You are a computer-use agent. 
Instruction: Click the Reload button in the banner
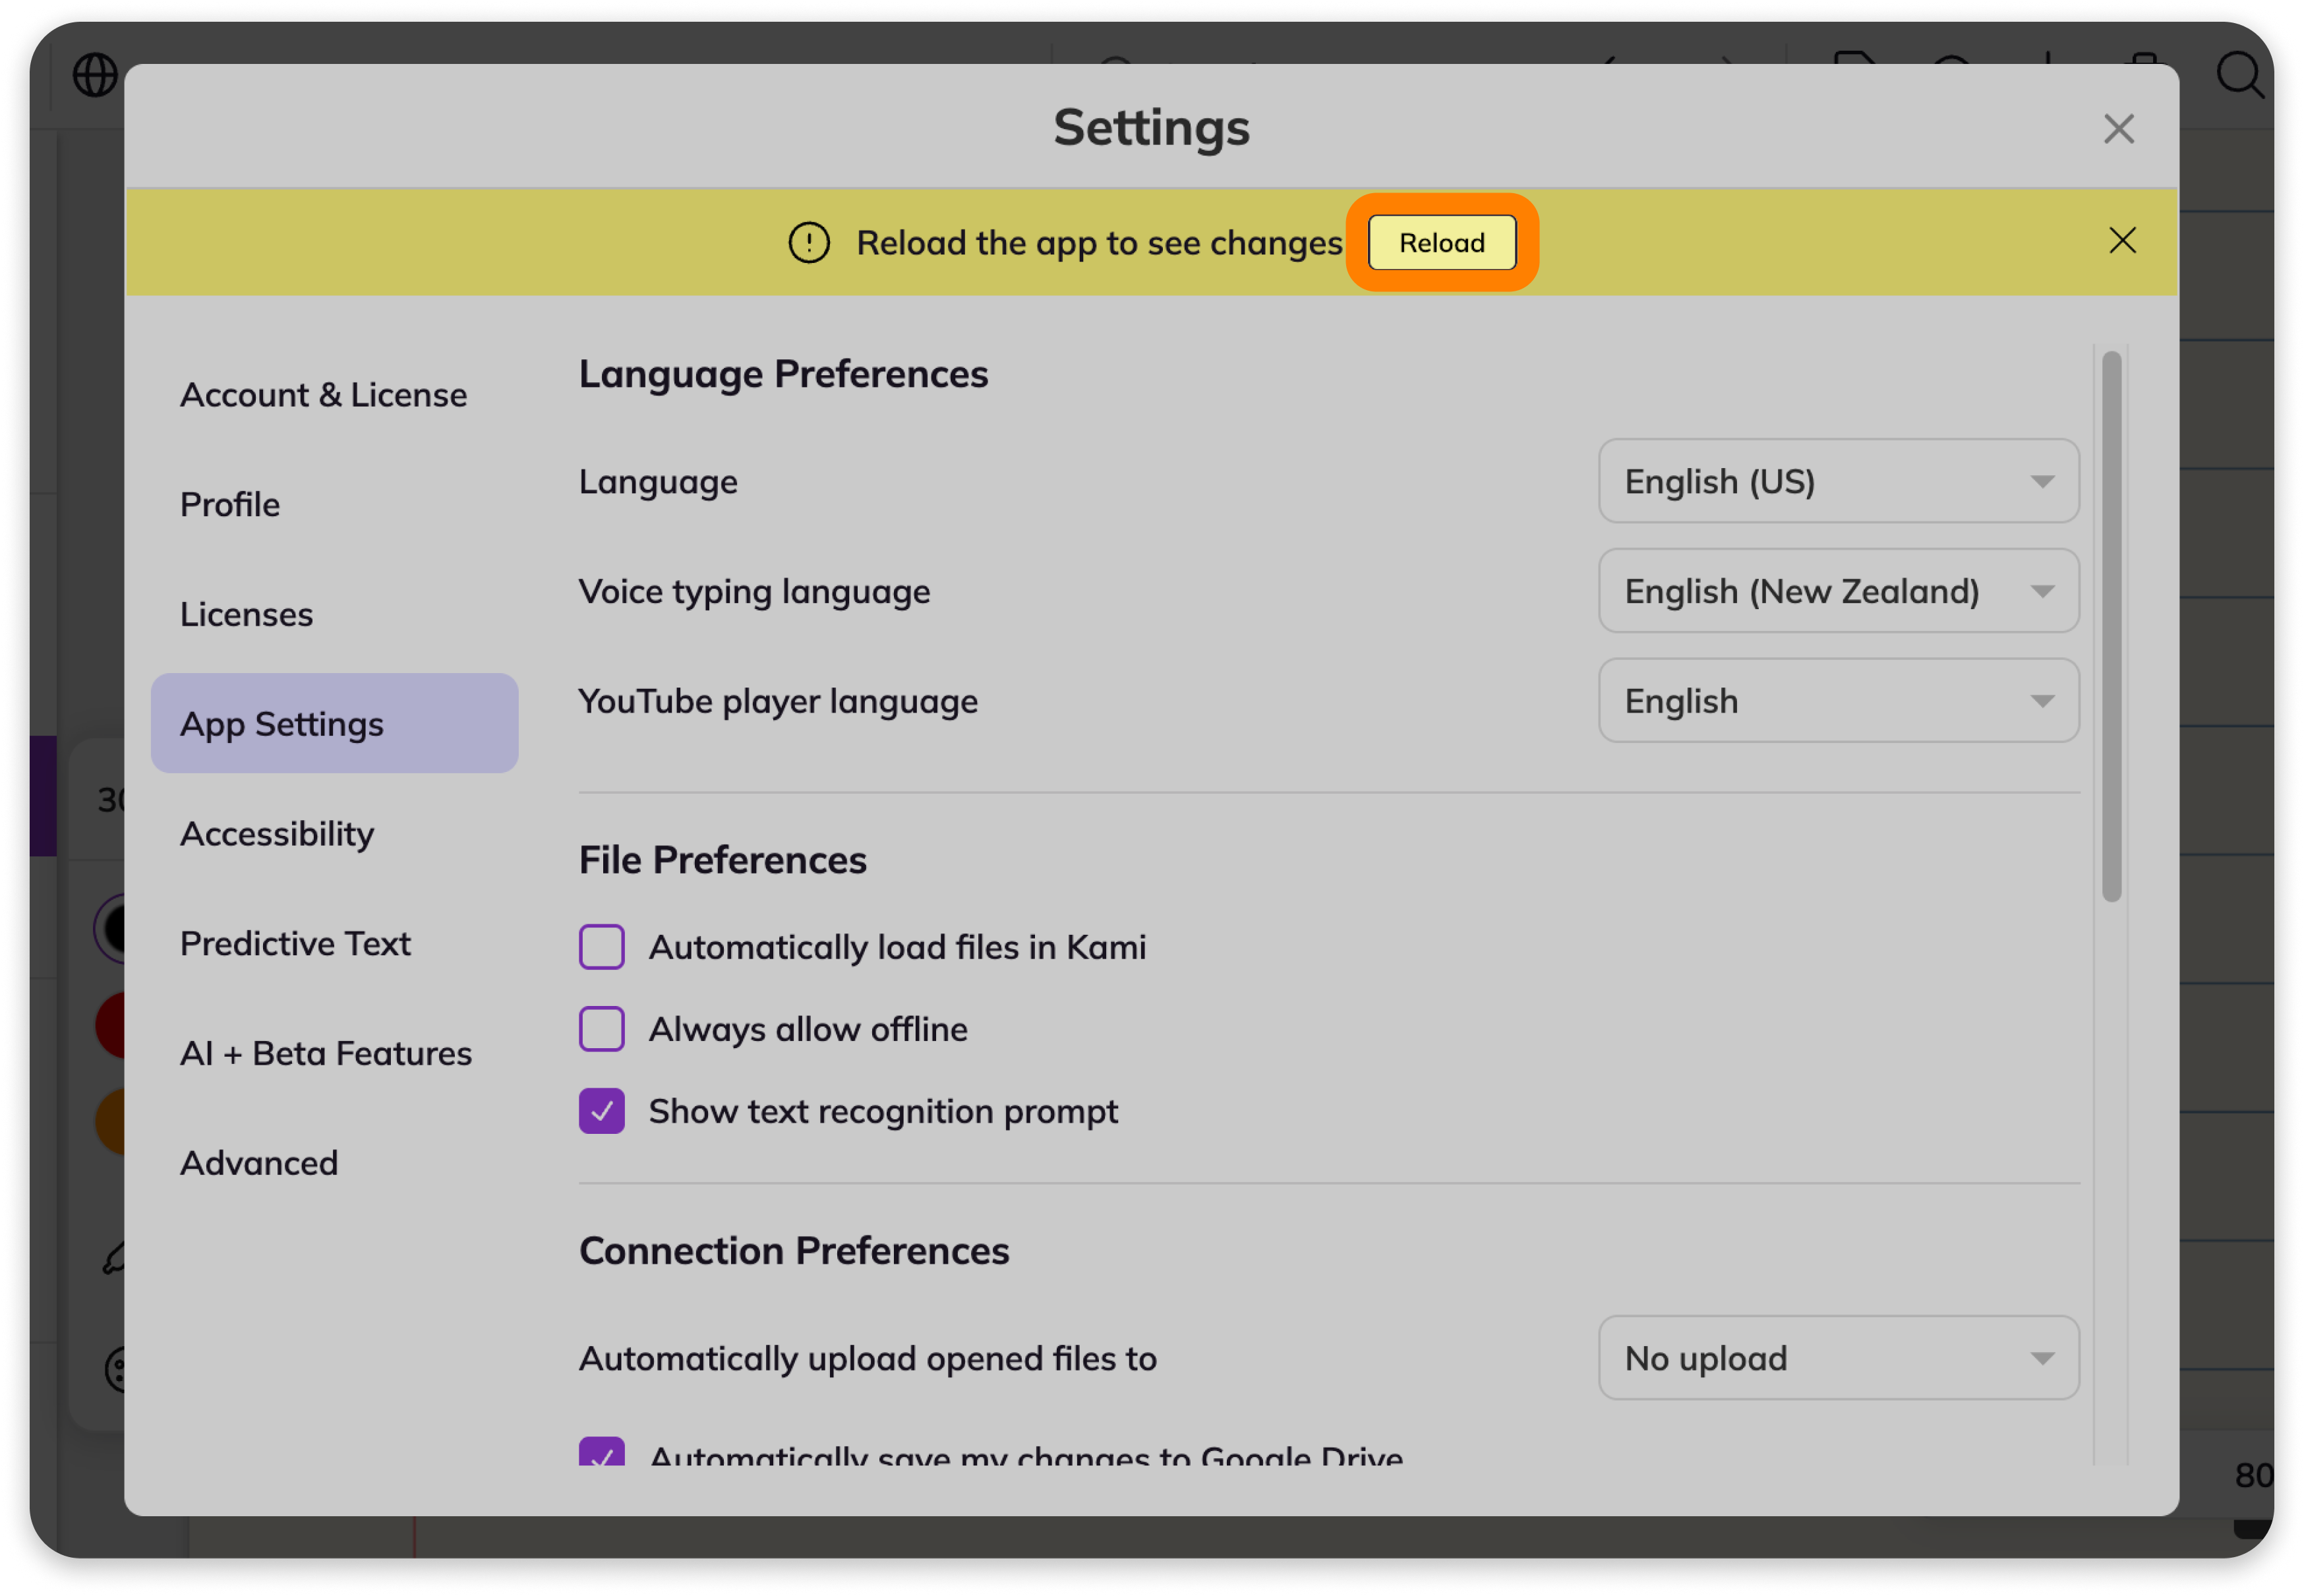(1441, 243)
